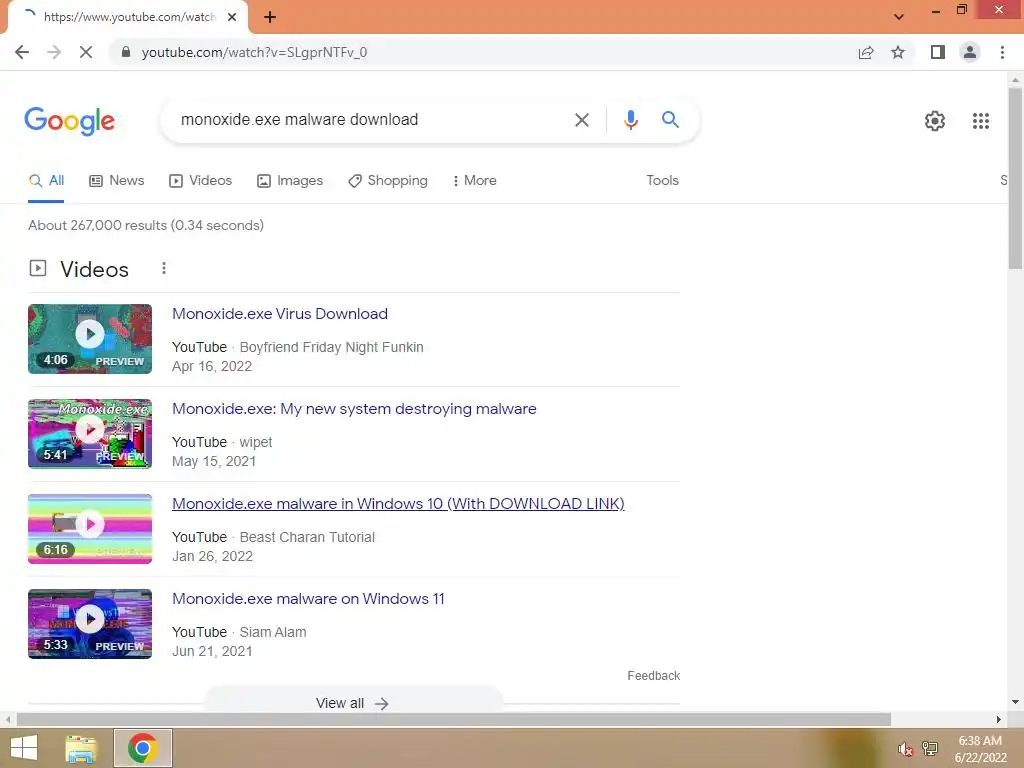This screenshot has height=768, width=1024.
Task: Click the scrollbar down arrow
Action: click(x=1015, y=701)
